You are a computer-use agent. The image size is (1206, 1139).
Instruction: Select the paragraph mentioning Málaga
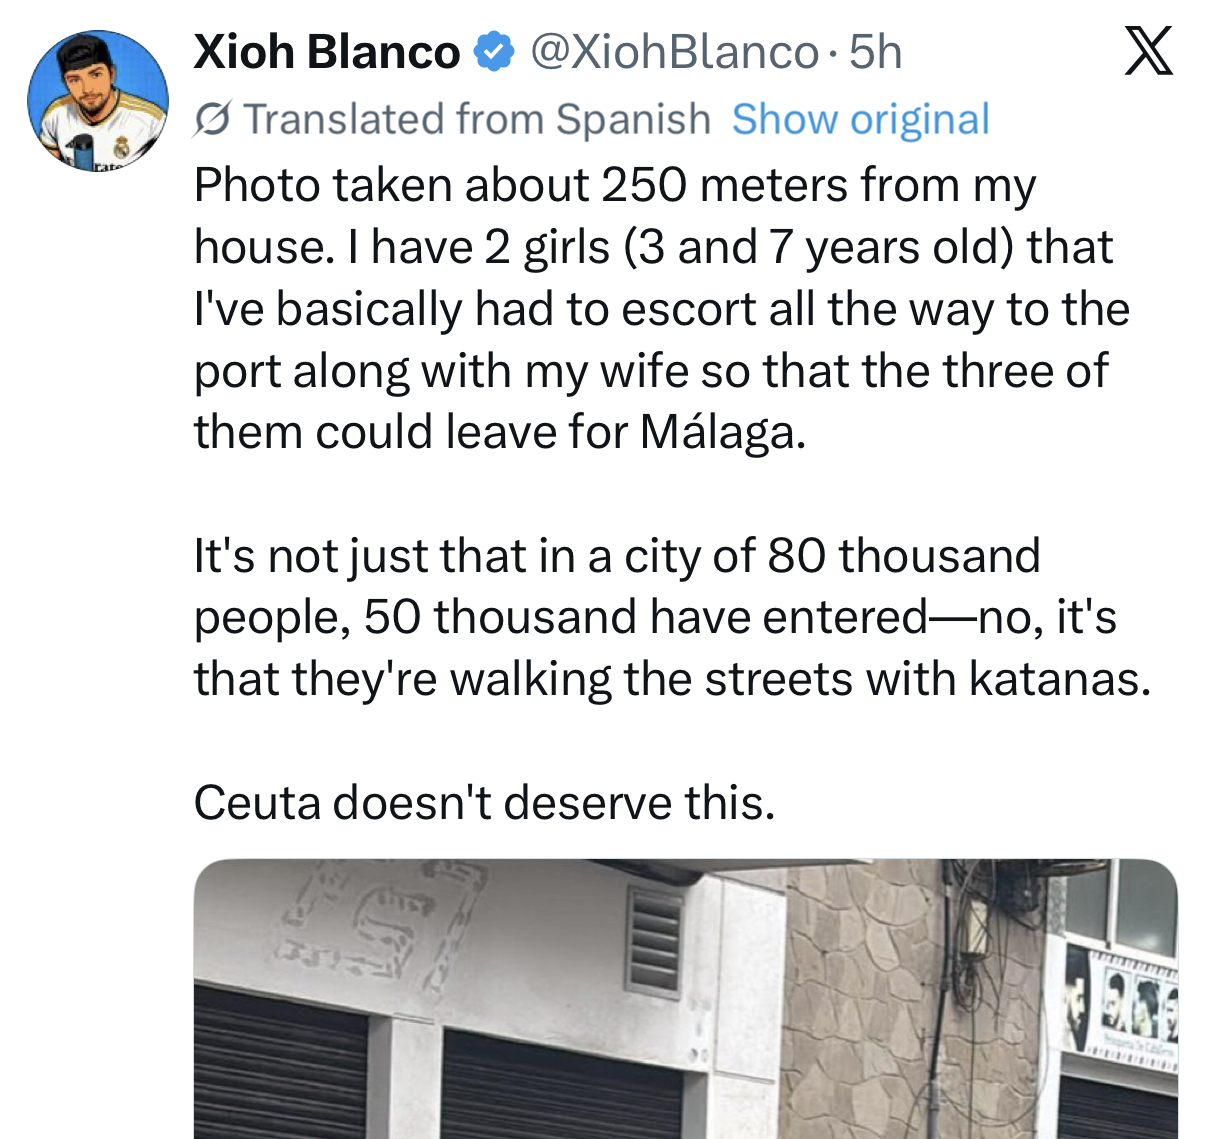pyautogui.click(x=661, y=308)
